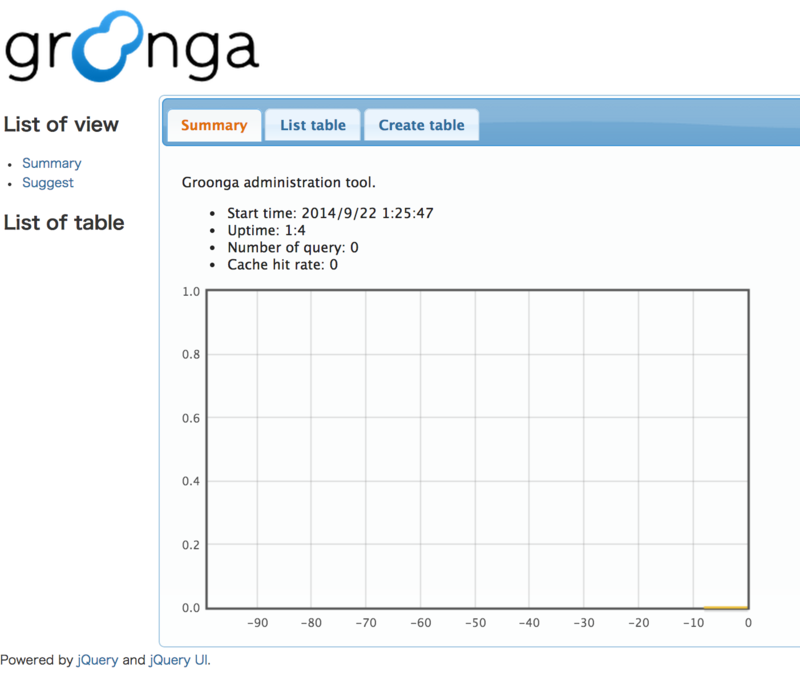Click 'Groonga administration tool.' text
Image resolution: width=800 pixels, height=676 pixels.
(x=279, y=182)
